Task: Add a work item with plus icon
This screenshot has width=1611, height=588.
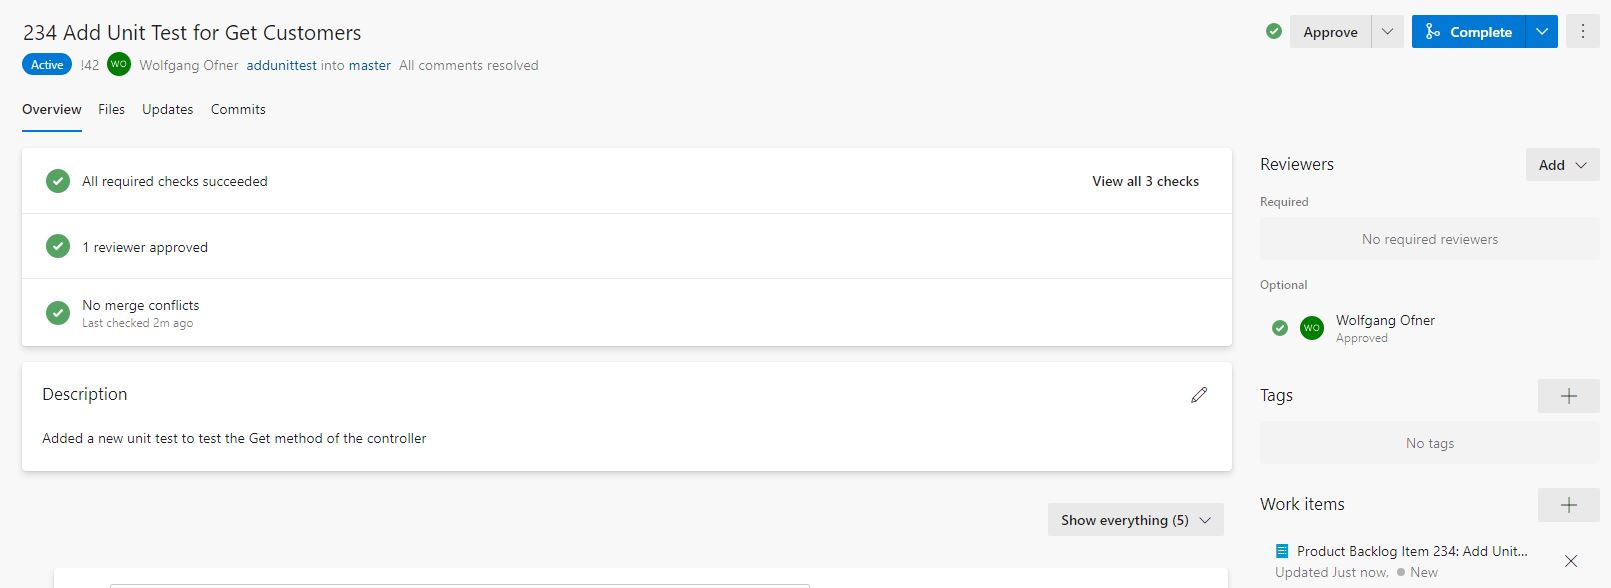Action: [1568, 505]
